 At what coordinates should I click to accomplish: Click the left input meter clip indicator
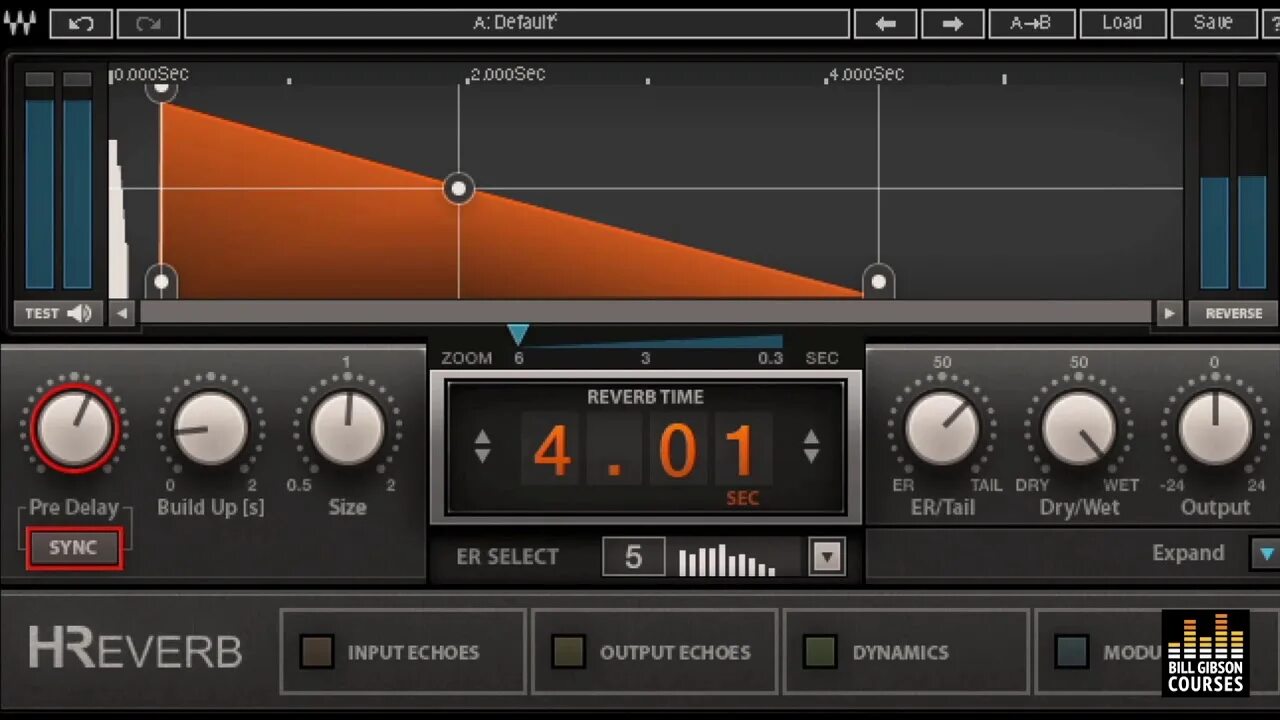pyautogui.click(x=40, y=79)
